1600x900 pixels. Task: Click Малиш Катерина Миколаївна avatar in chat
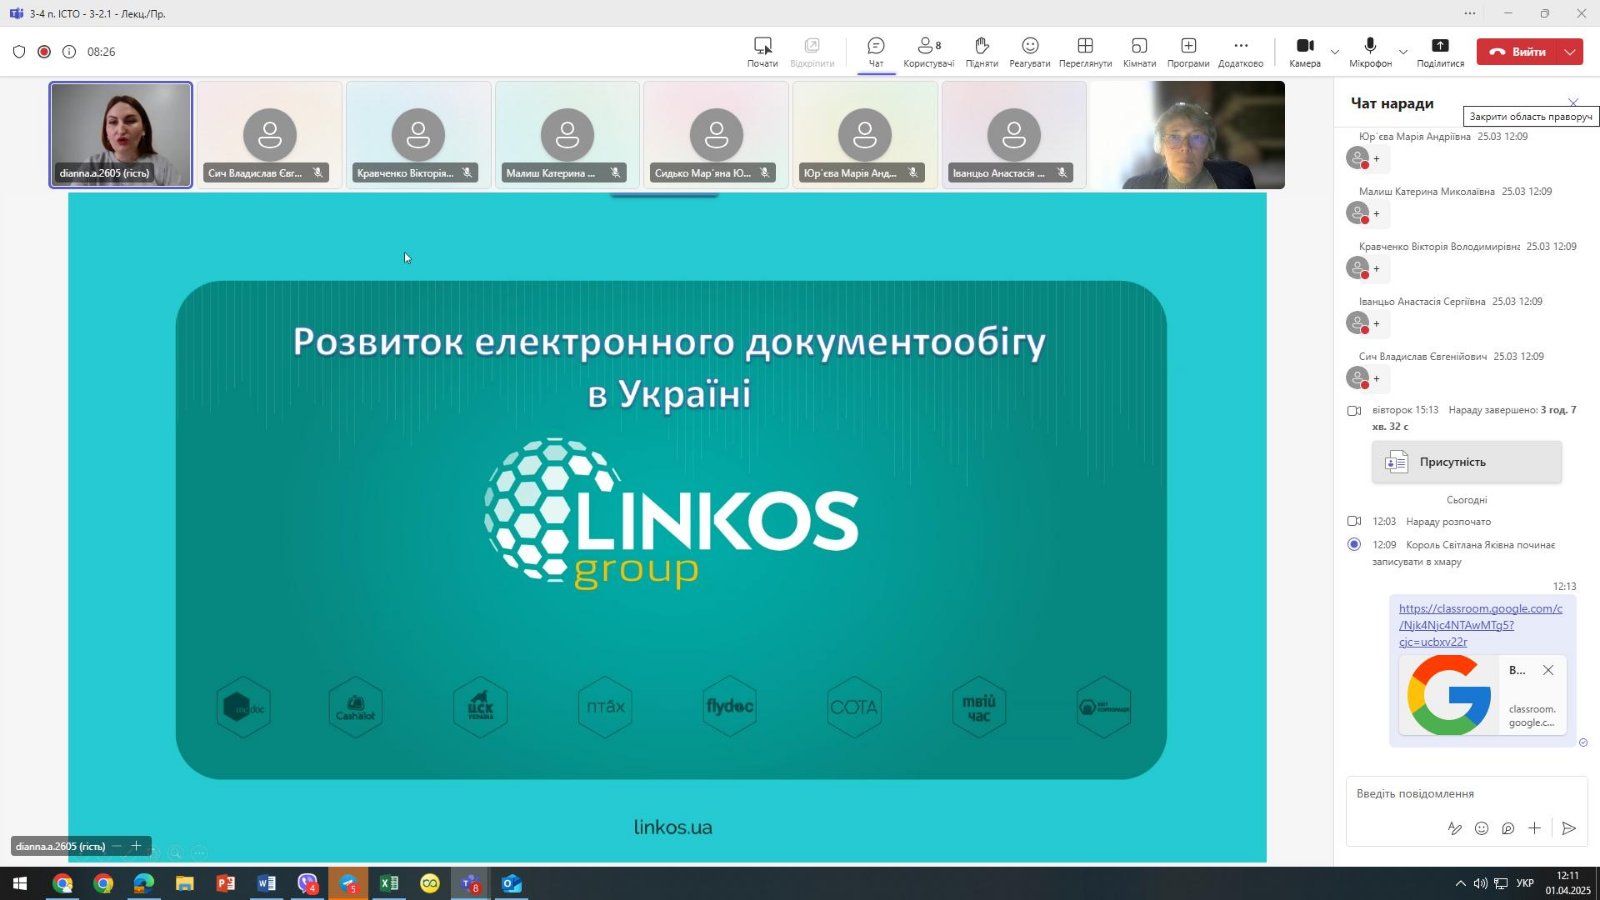point(1357,213)
